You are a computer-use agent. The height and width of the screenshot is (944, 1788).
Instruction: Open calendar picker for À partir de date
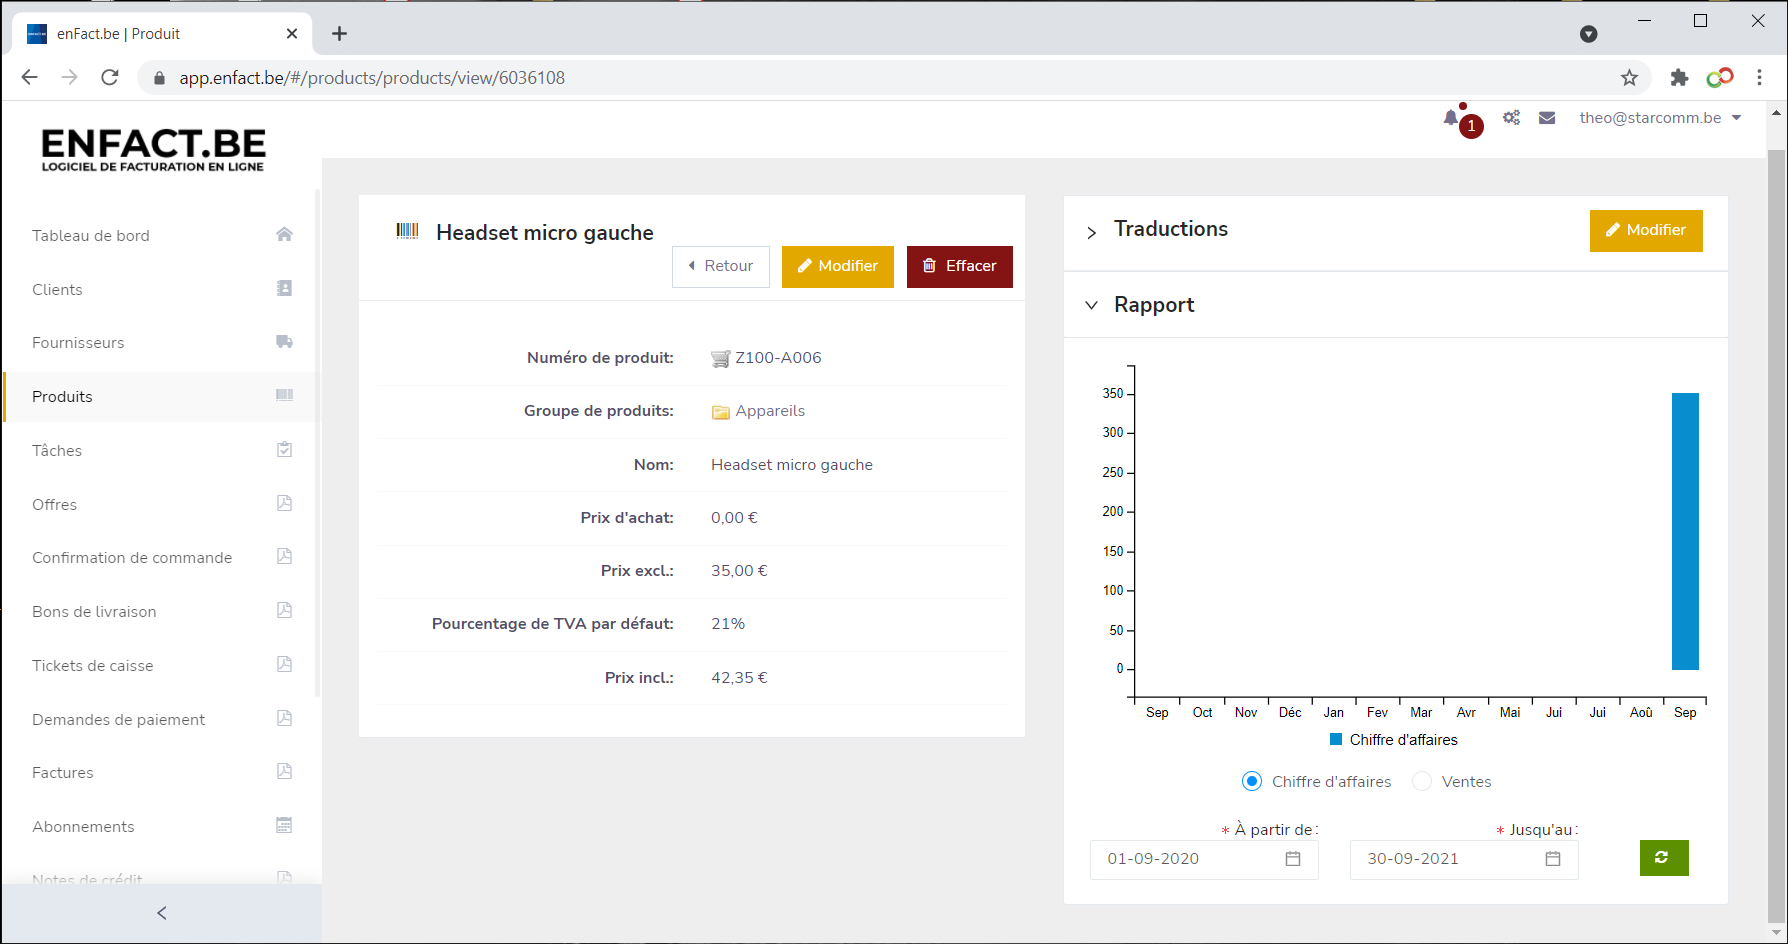pos(1293,859)
